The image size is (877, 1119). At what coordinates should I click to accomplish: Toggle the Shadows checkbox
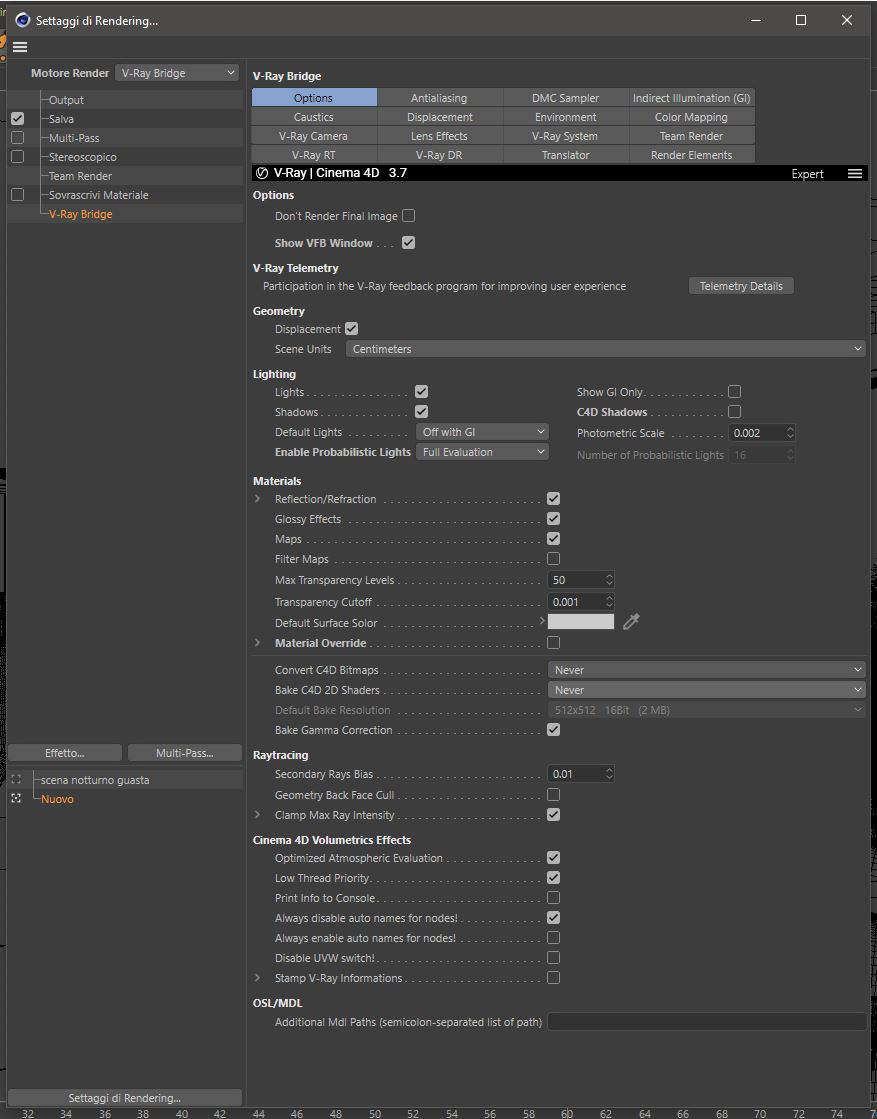pos(421,411)
